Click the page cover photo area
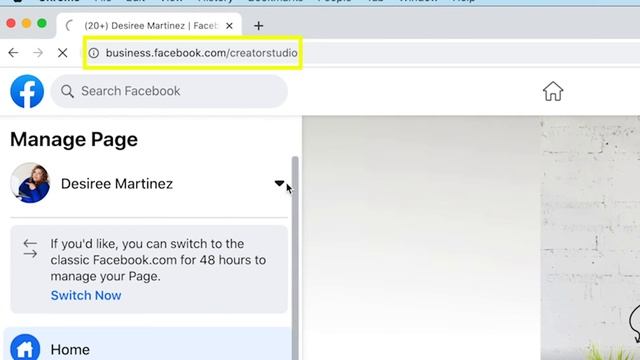The width and height of the screenshot is (640, 360). (471, 238)
